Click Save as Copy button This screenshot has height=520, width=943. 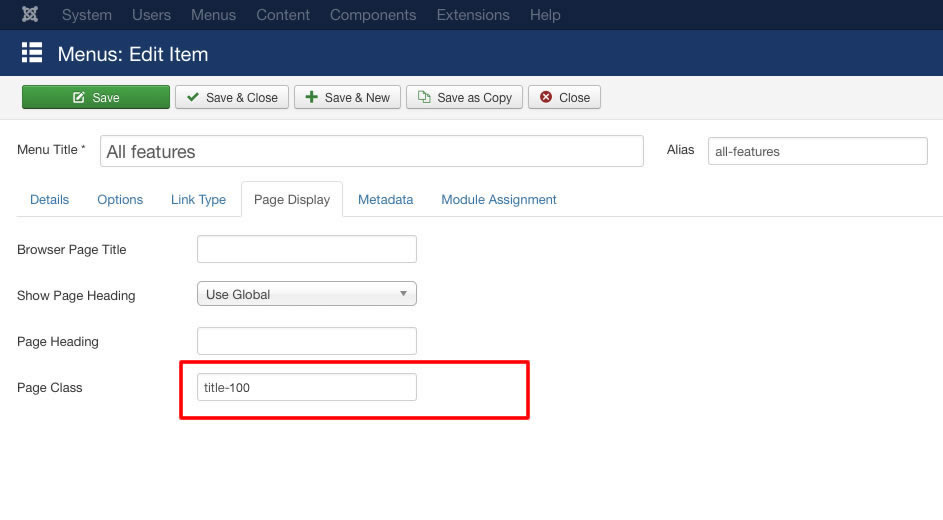pyautogui.click(x=464, y=97)
